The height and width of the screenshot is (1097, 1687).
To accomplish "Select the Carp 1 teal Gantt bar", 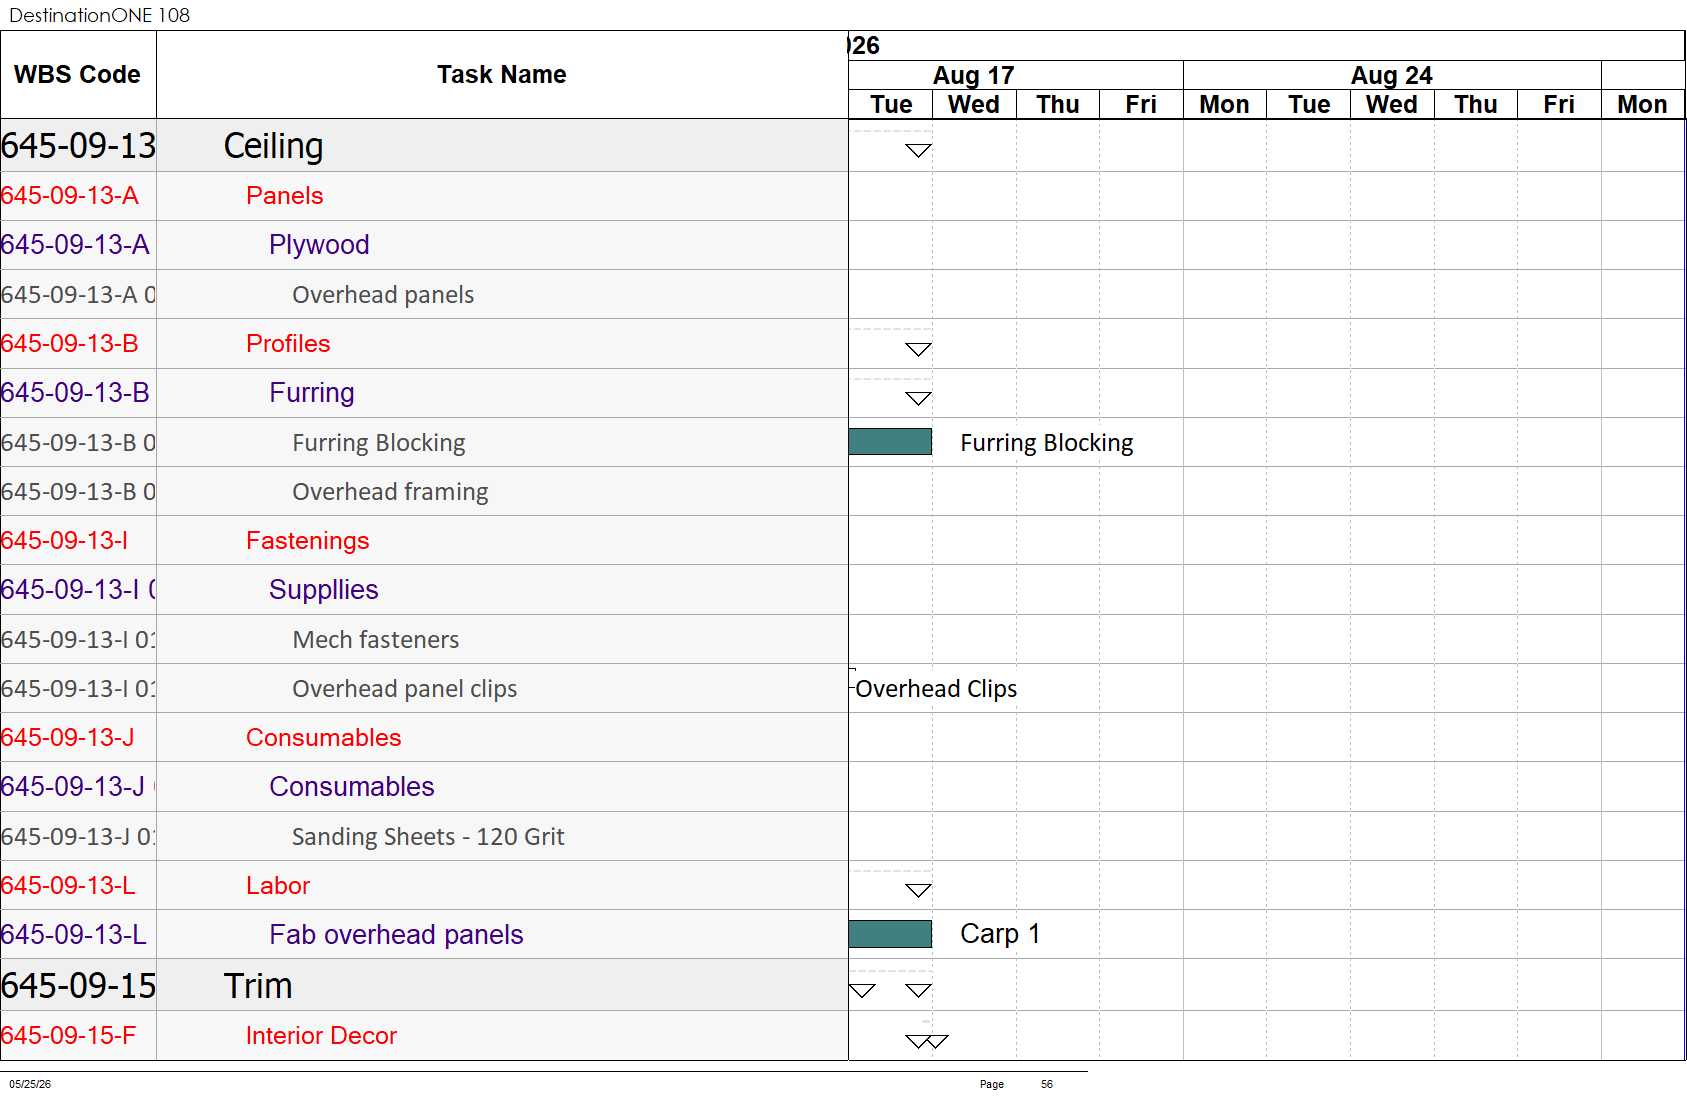I will 890,934.
